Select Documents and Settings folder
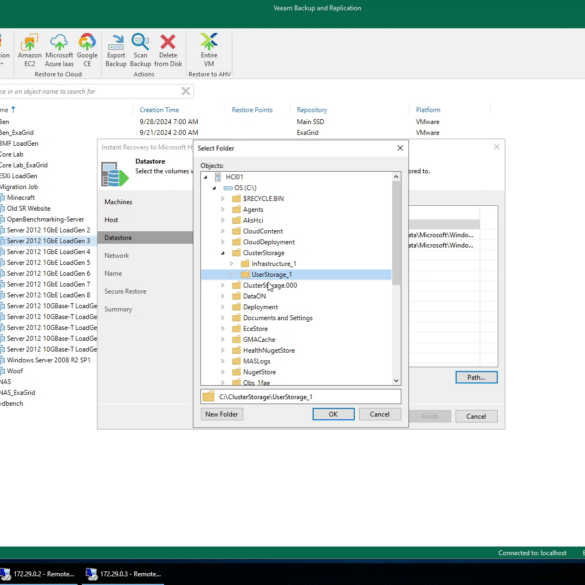This screenshot has height=585, width=585. coord(278,317)
